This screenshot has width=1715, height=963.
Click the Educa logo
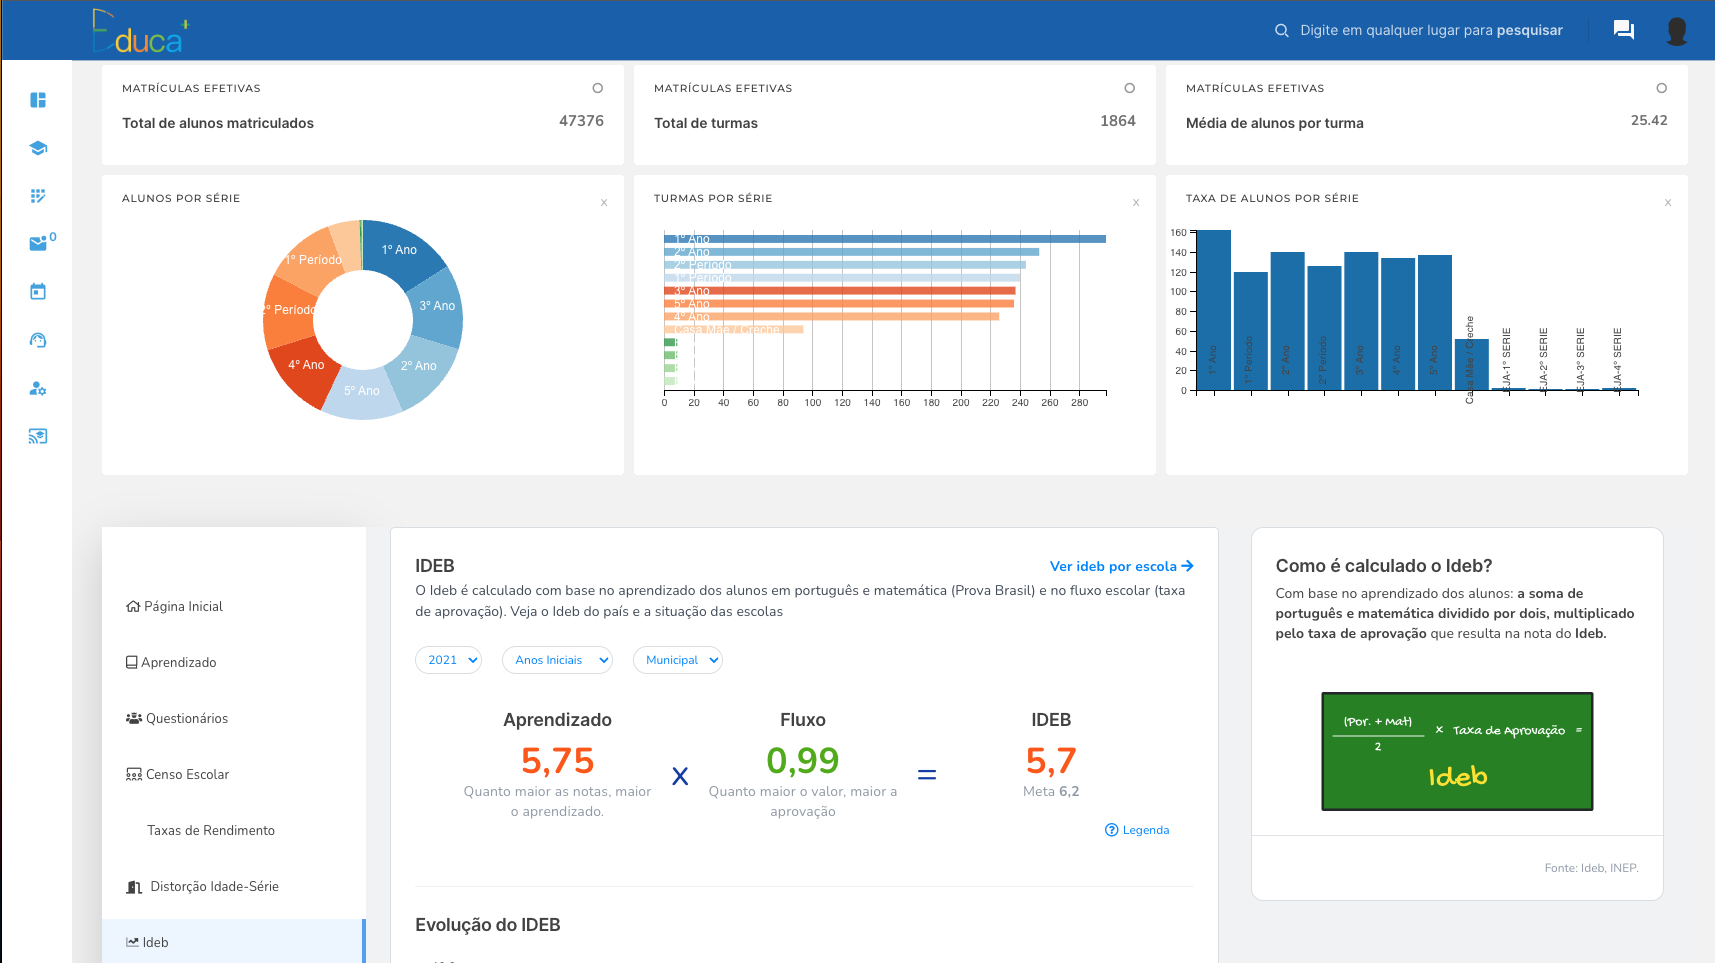140,31
